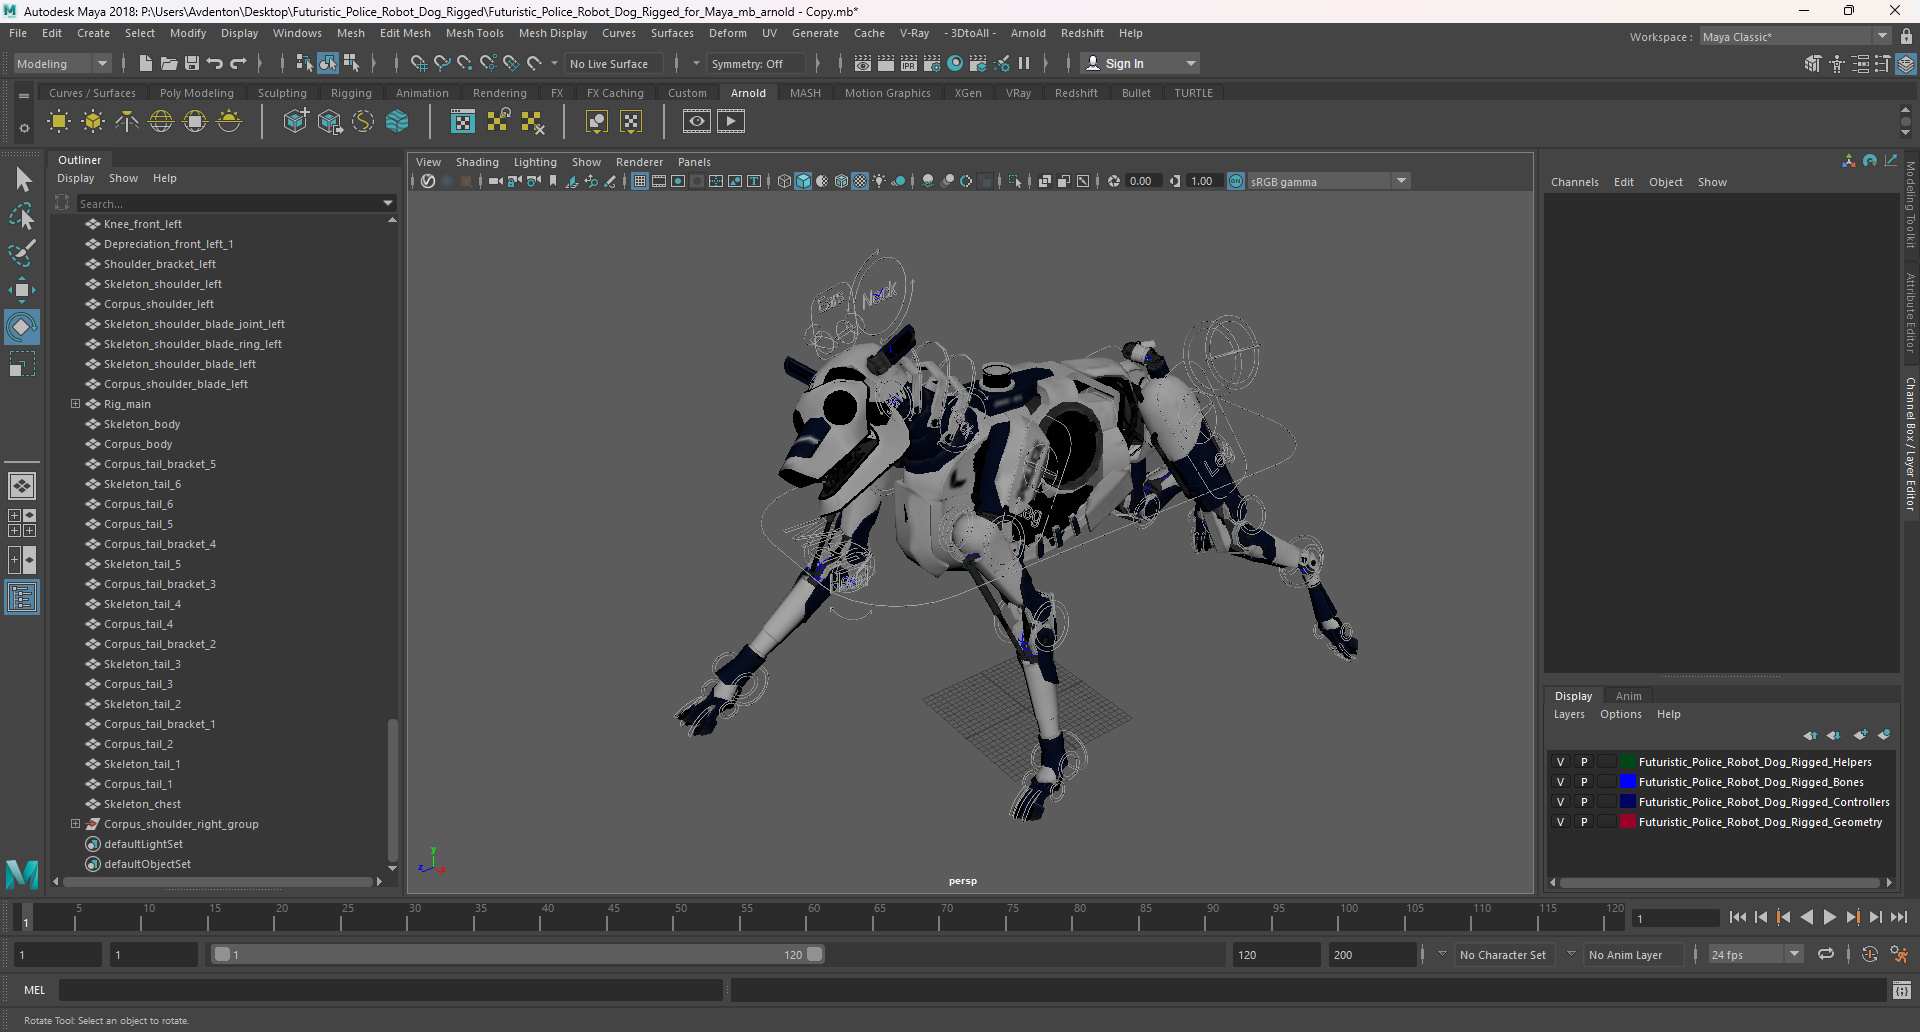Switch to the Rigging shelf tab
This screenshot has height=1032, width=1920.
click(x=351, y=93)
